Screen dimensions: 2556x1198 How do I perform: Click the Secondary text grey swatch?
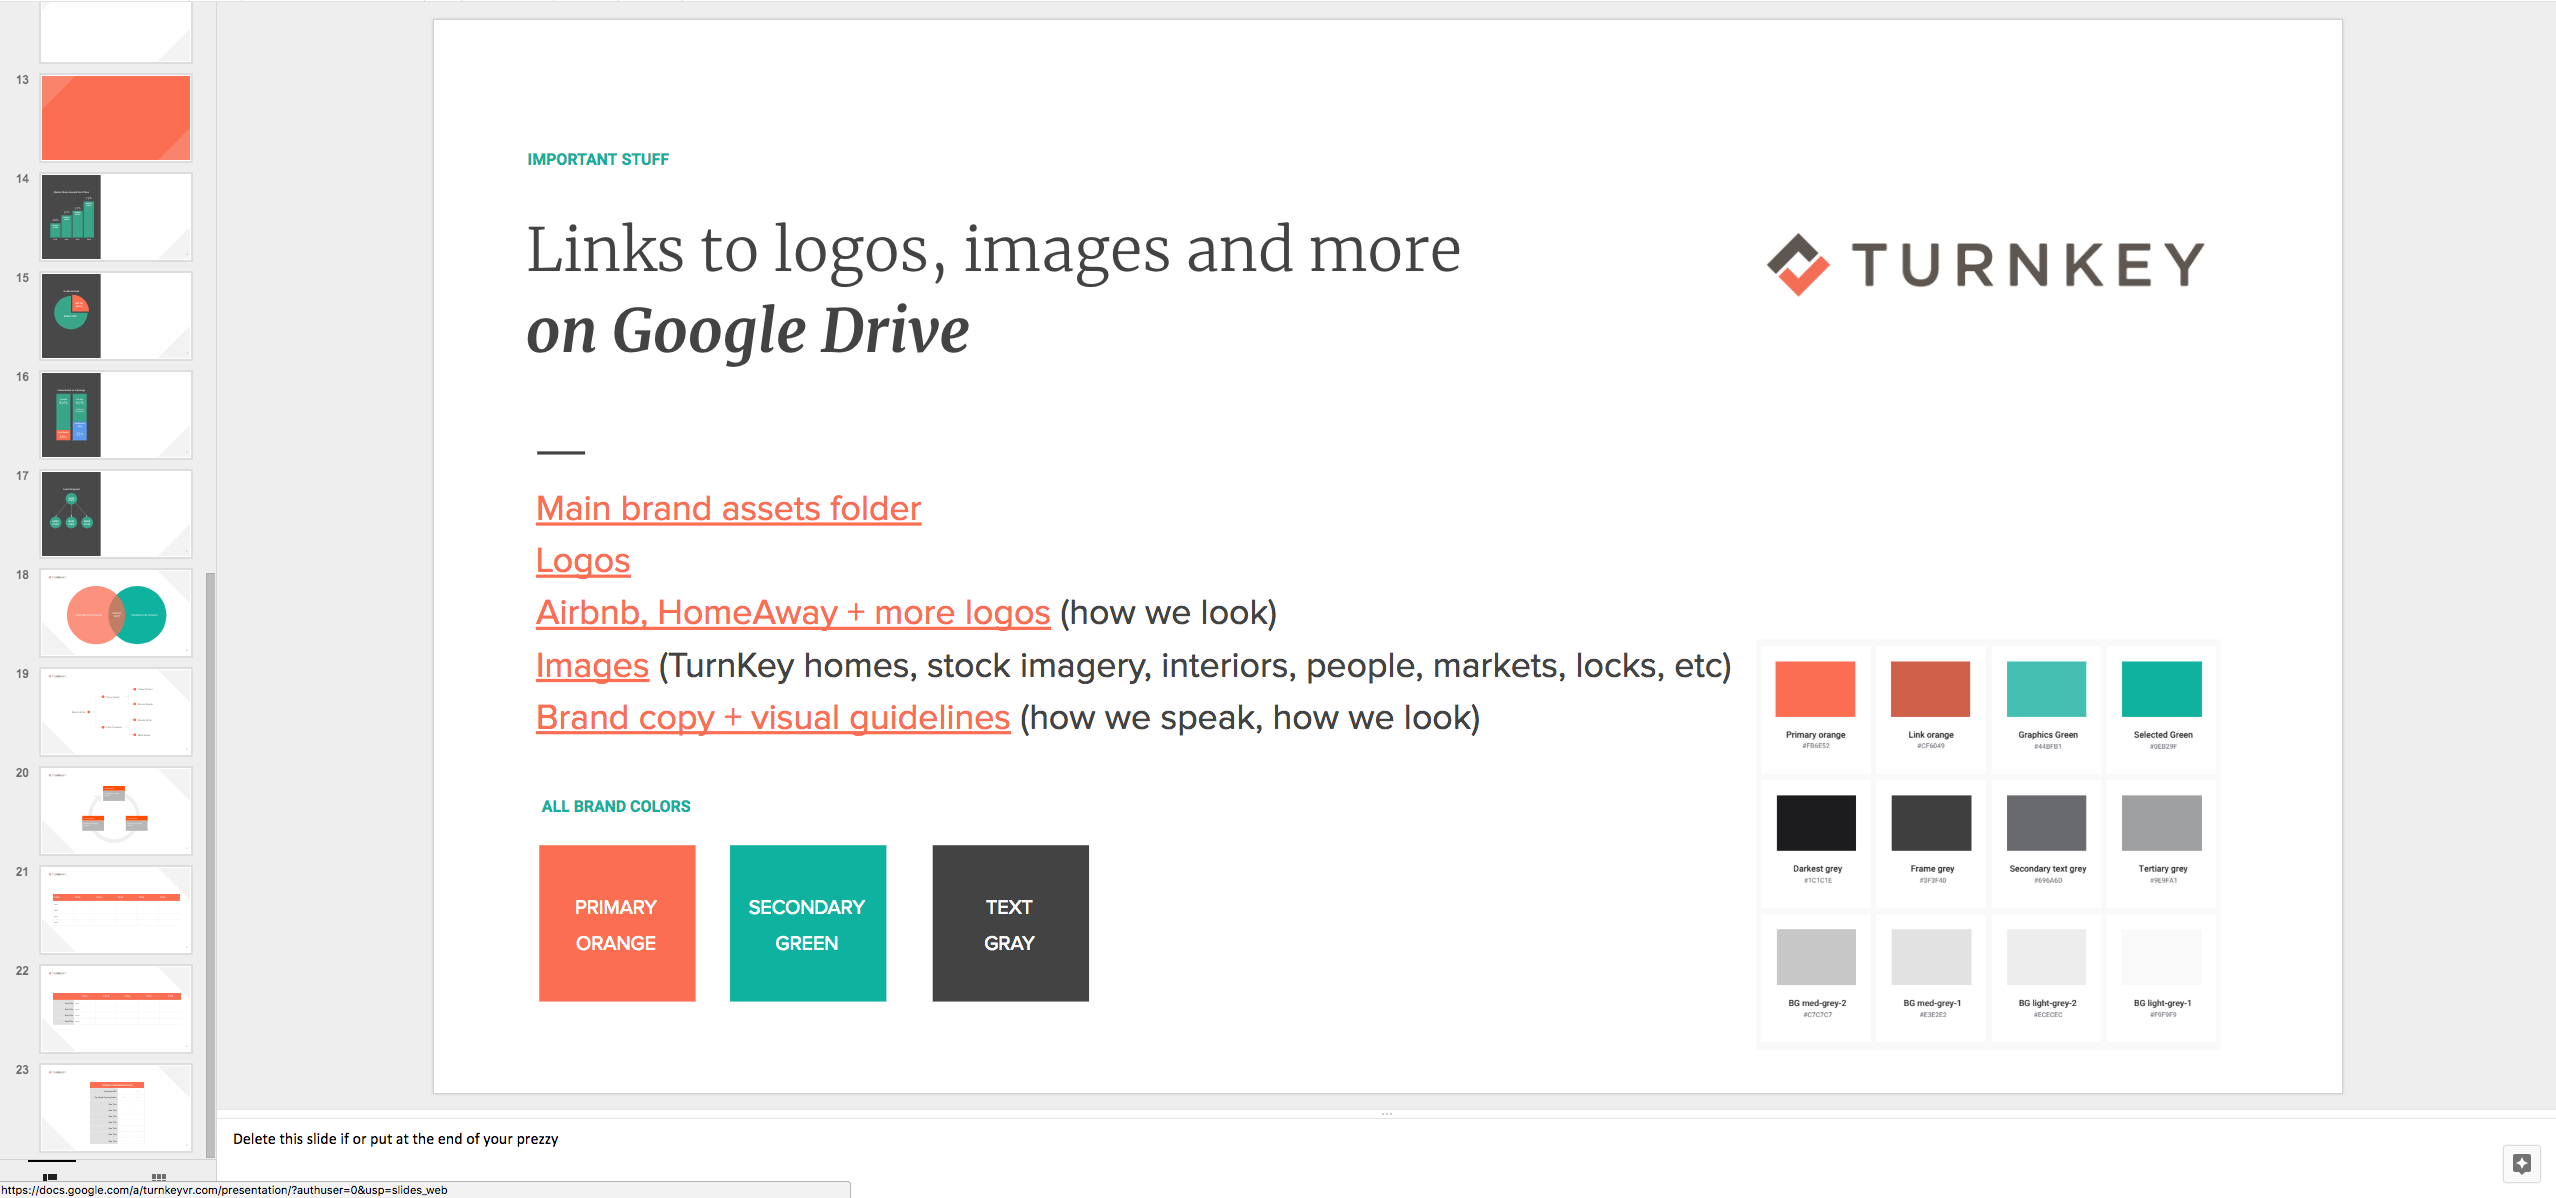tap(2046, 823)
